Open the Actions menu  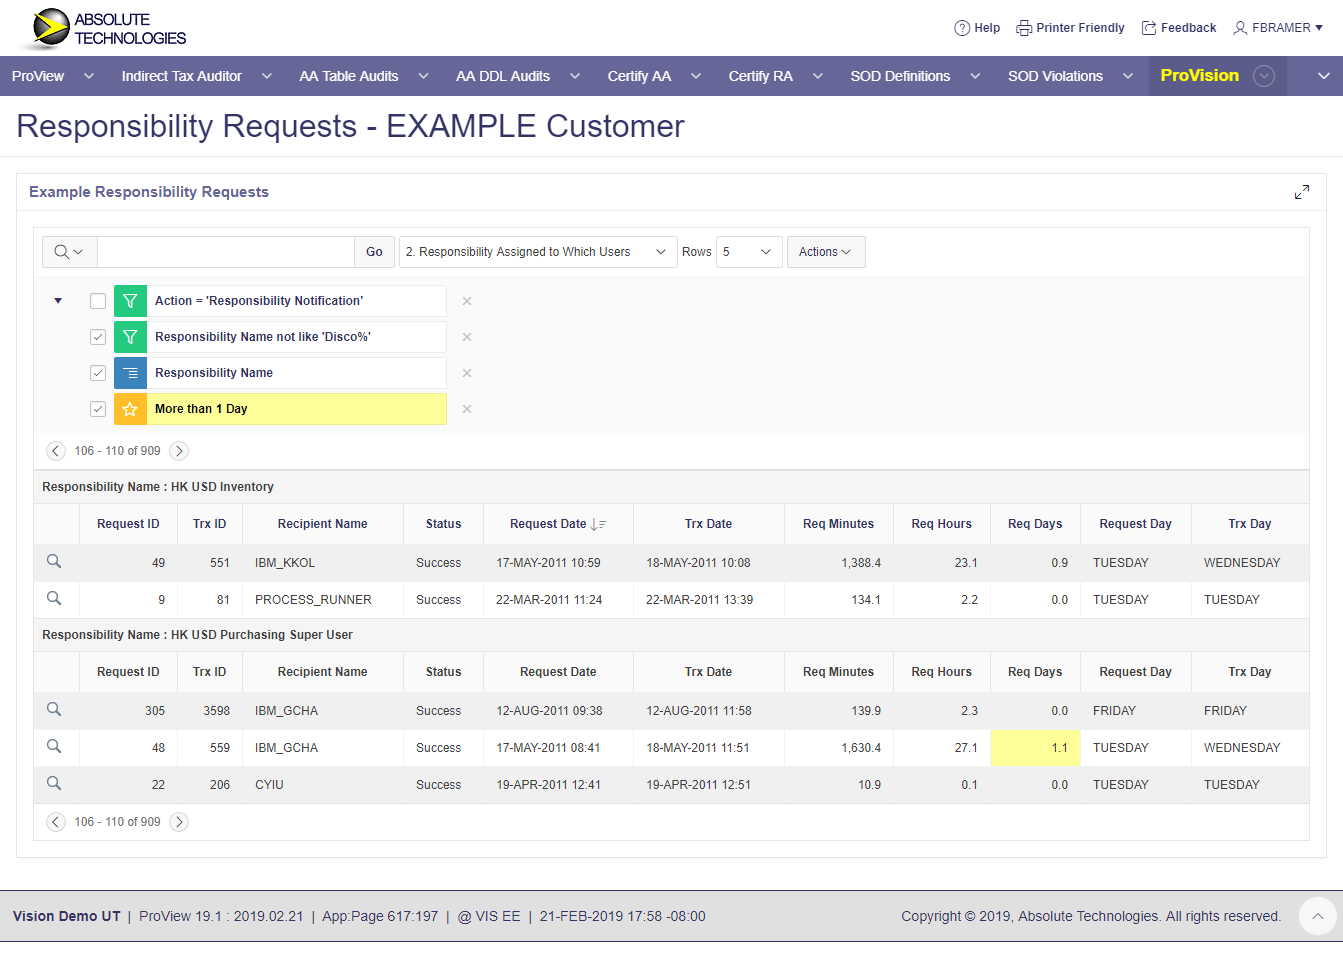(x=825, y=251)
